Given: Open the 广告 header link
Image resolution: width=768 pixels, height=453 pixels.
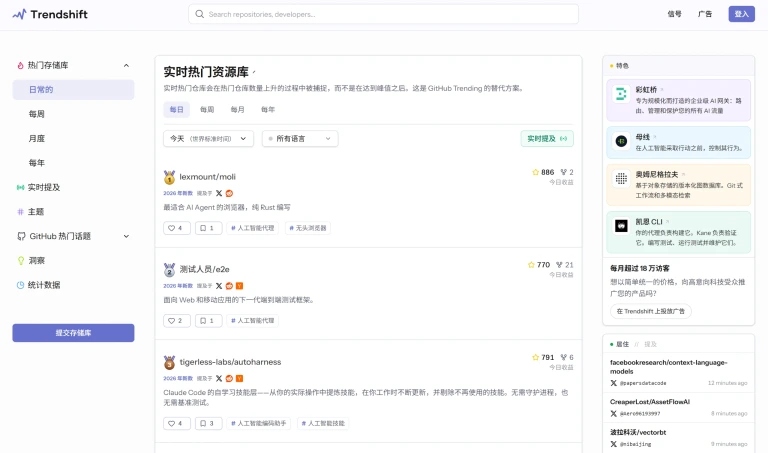Looking at the screenshot, I should click(705, 14).
